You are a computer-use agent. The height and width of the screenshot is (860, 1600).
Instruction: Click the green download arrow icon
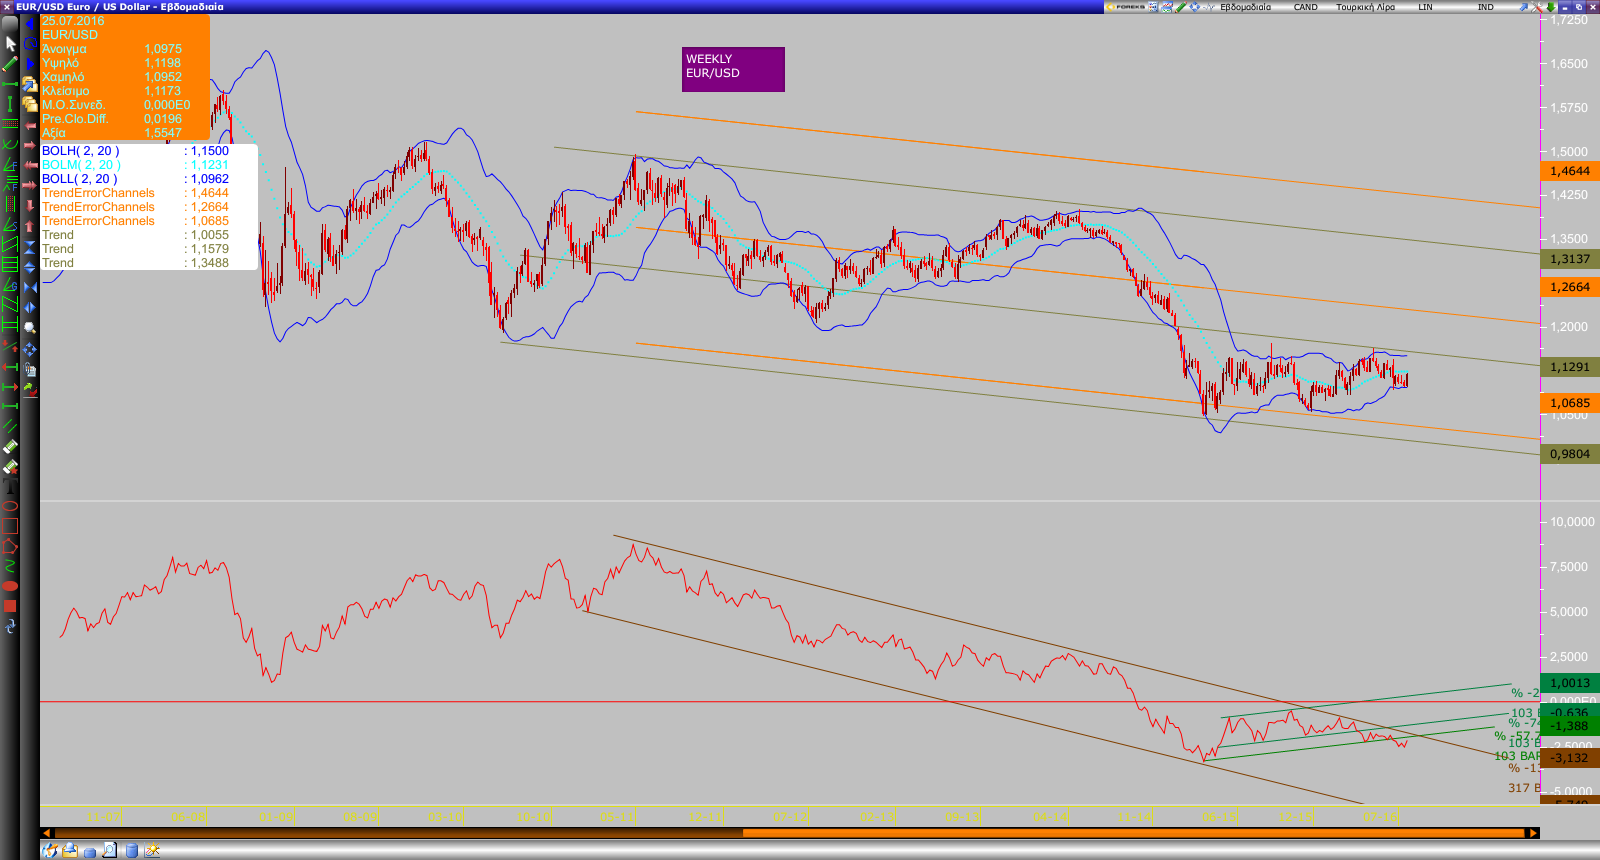1551,7
